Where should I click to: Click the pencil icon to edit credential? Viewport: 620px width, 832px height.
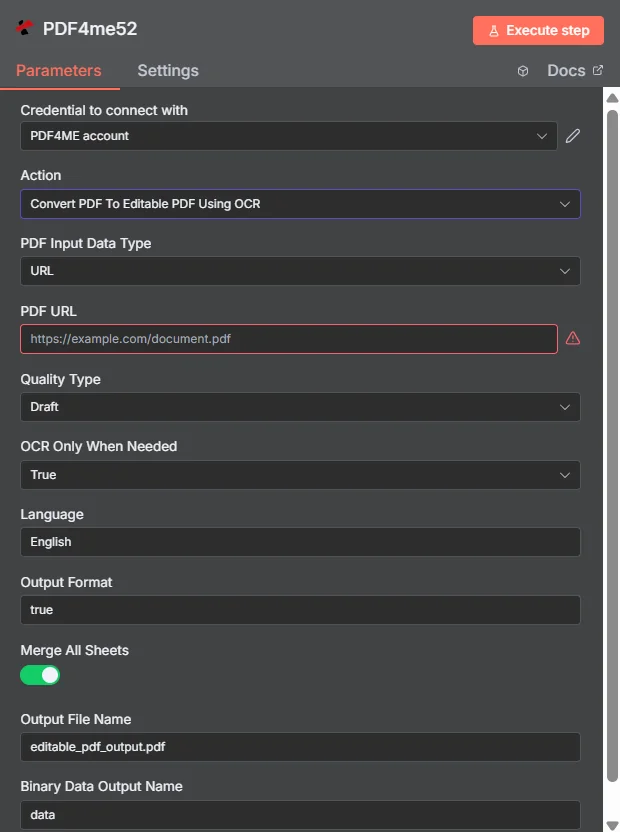(x=573, y=136)
